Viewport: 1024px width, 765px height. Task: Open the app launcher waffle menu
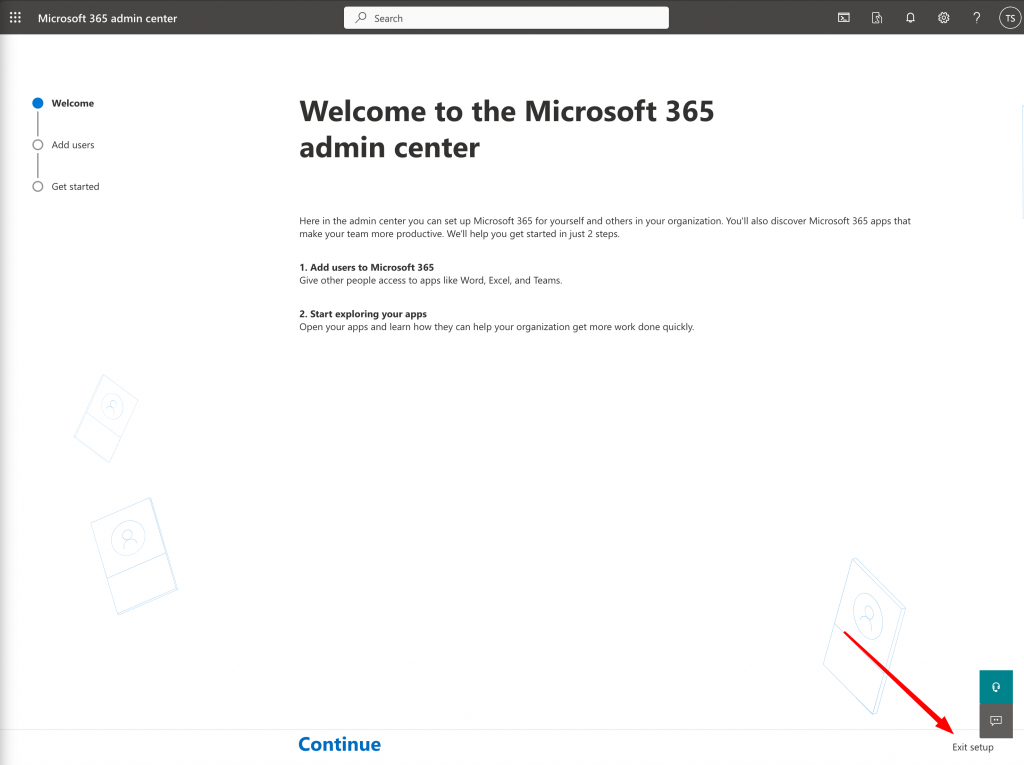click(x=15, y=18)
